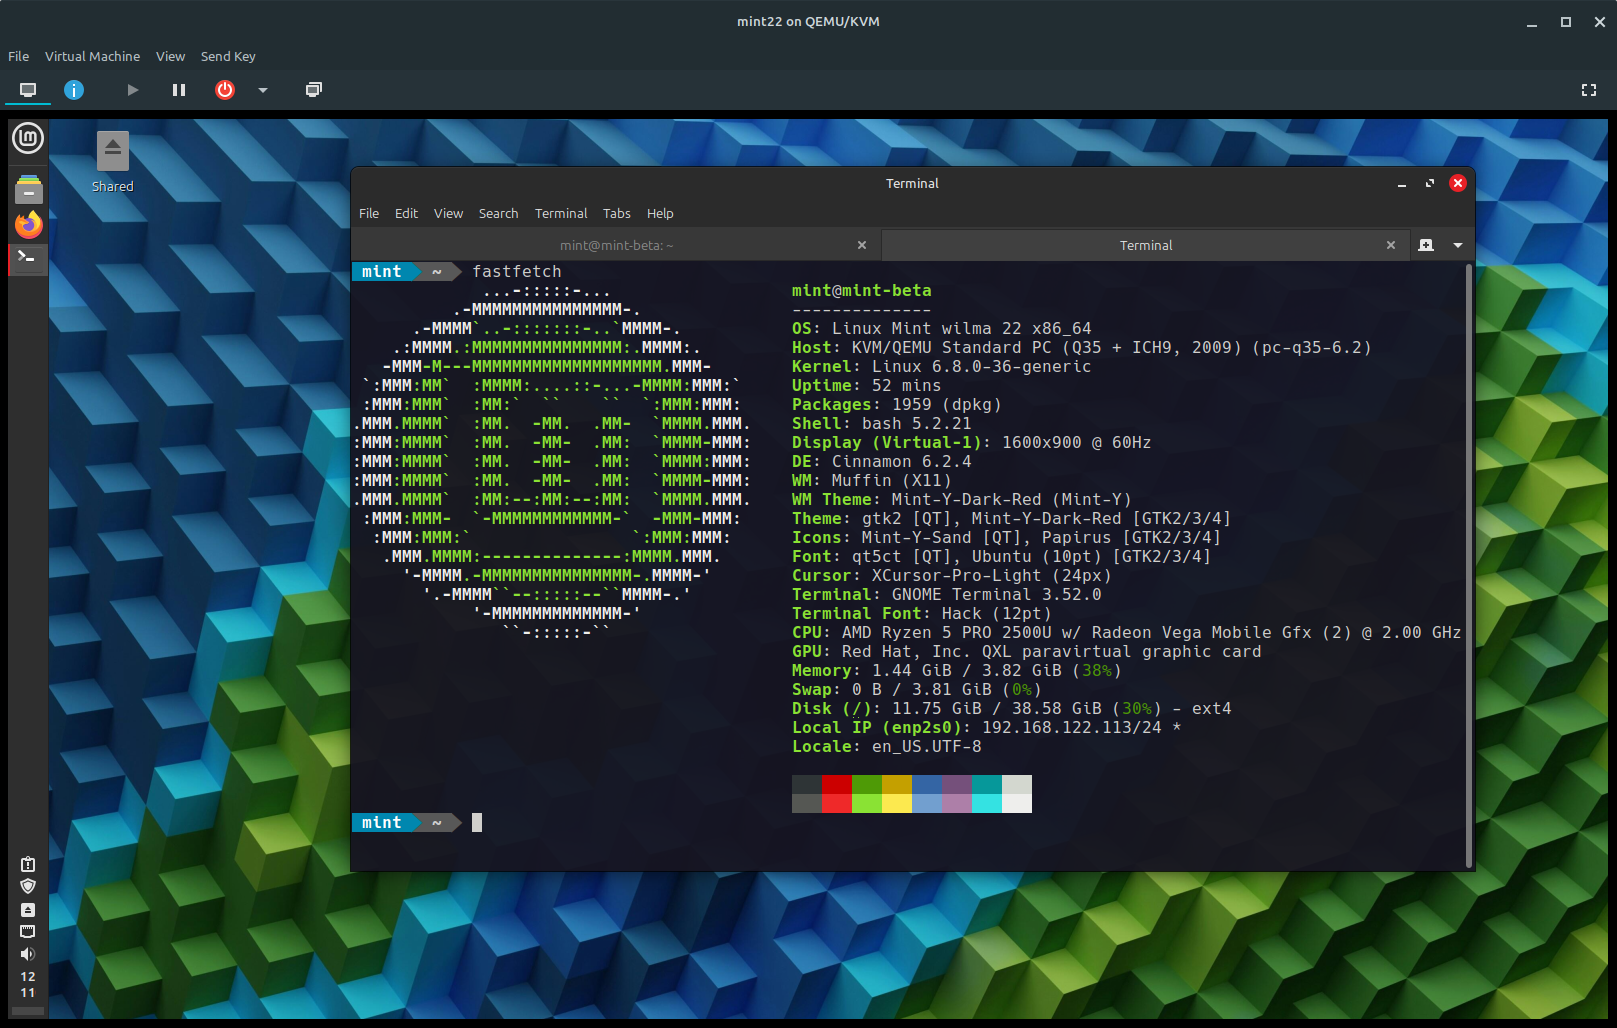
Task: Click the 'Local IP (enp2s0)' line
Action: click(x=987, y=727)
